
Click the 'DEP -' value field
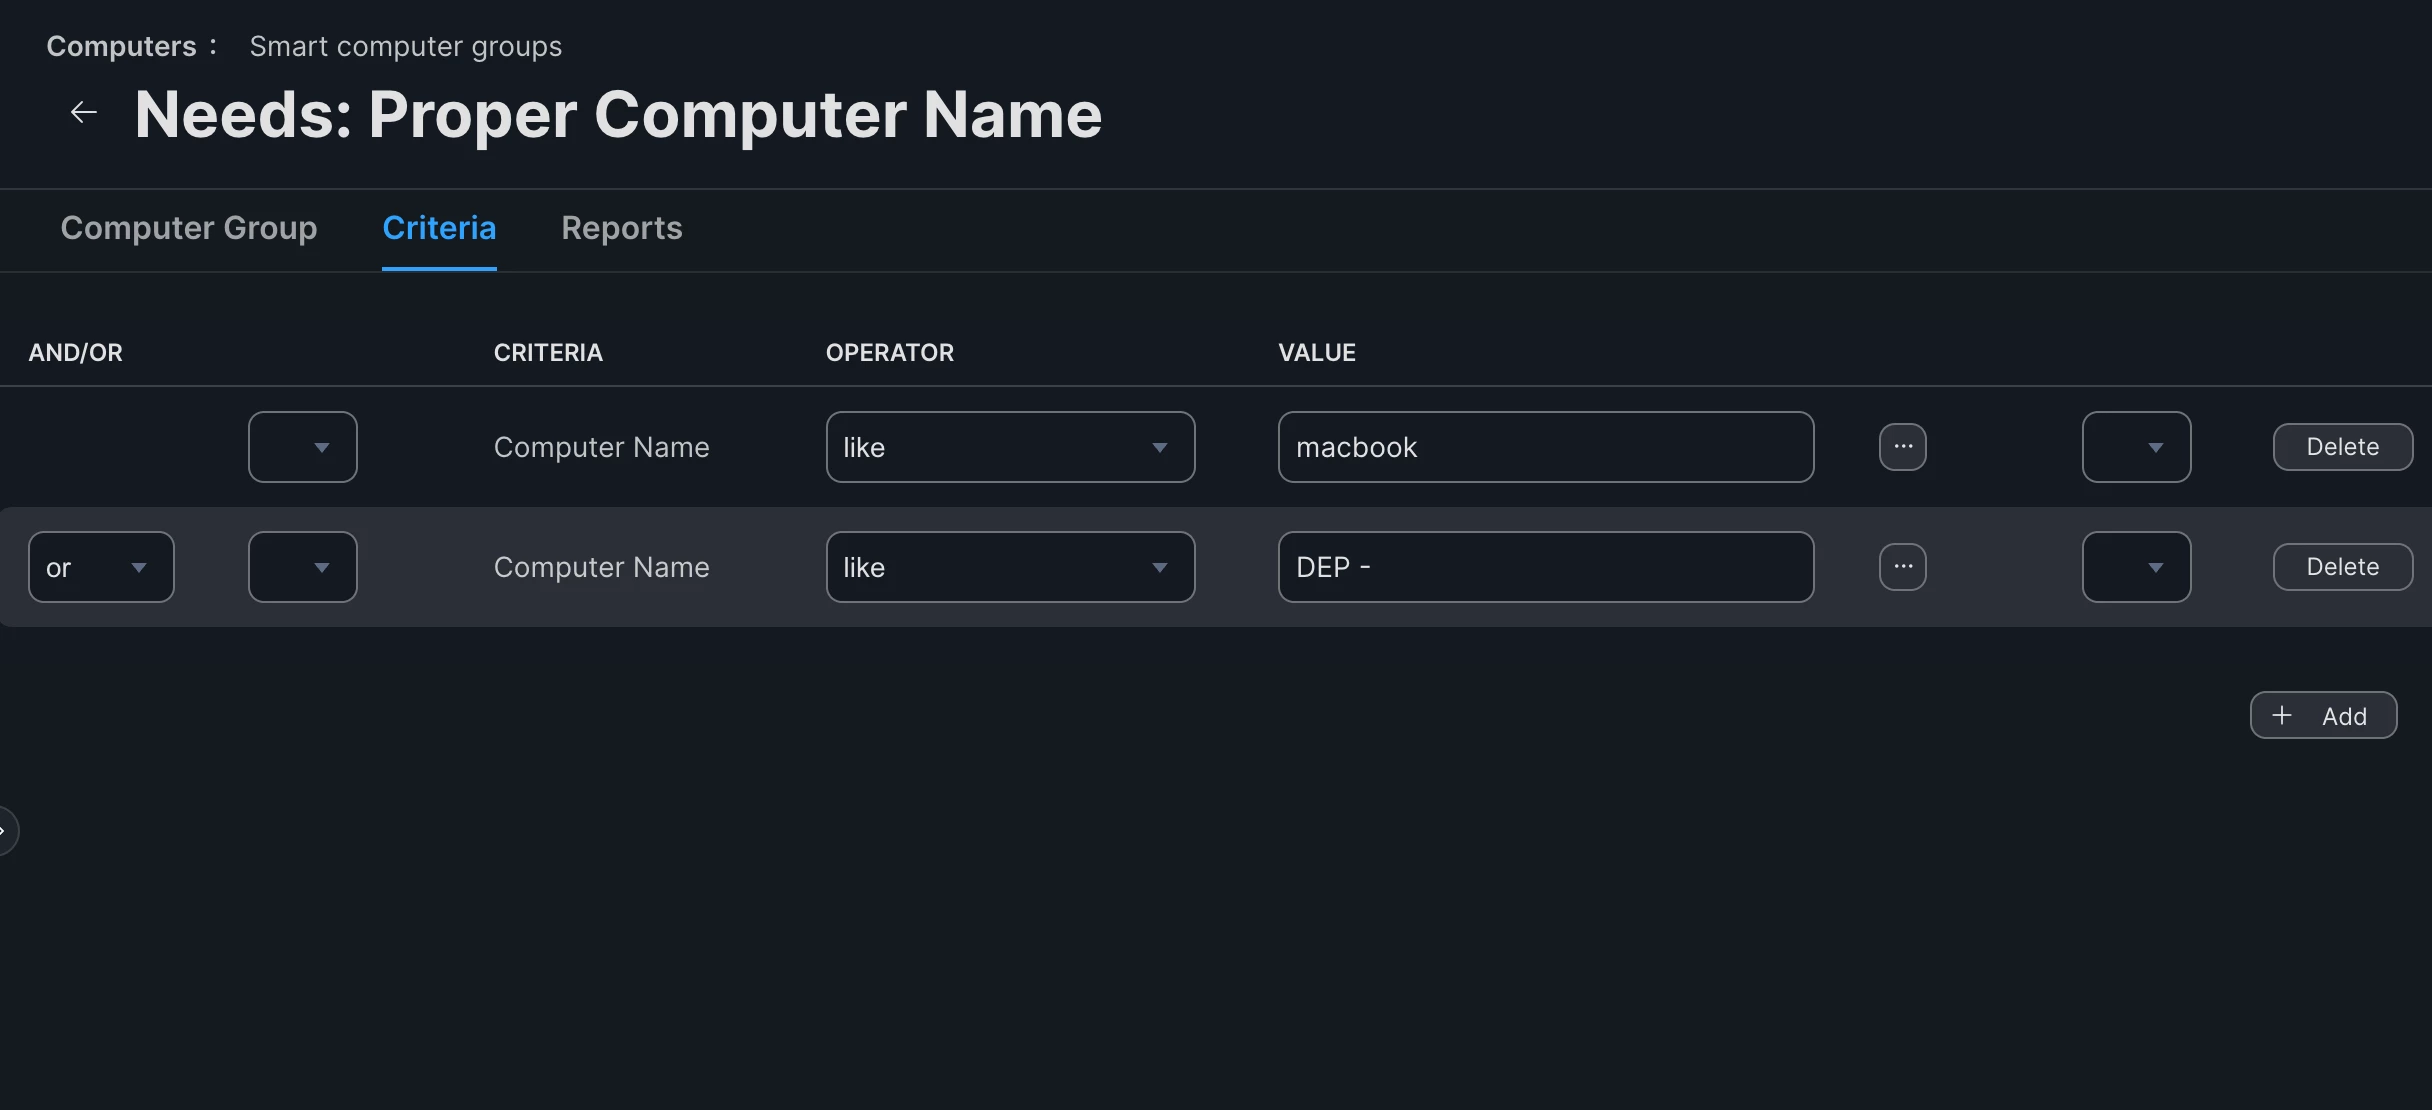click(x=1545, y=567)
